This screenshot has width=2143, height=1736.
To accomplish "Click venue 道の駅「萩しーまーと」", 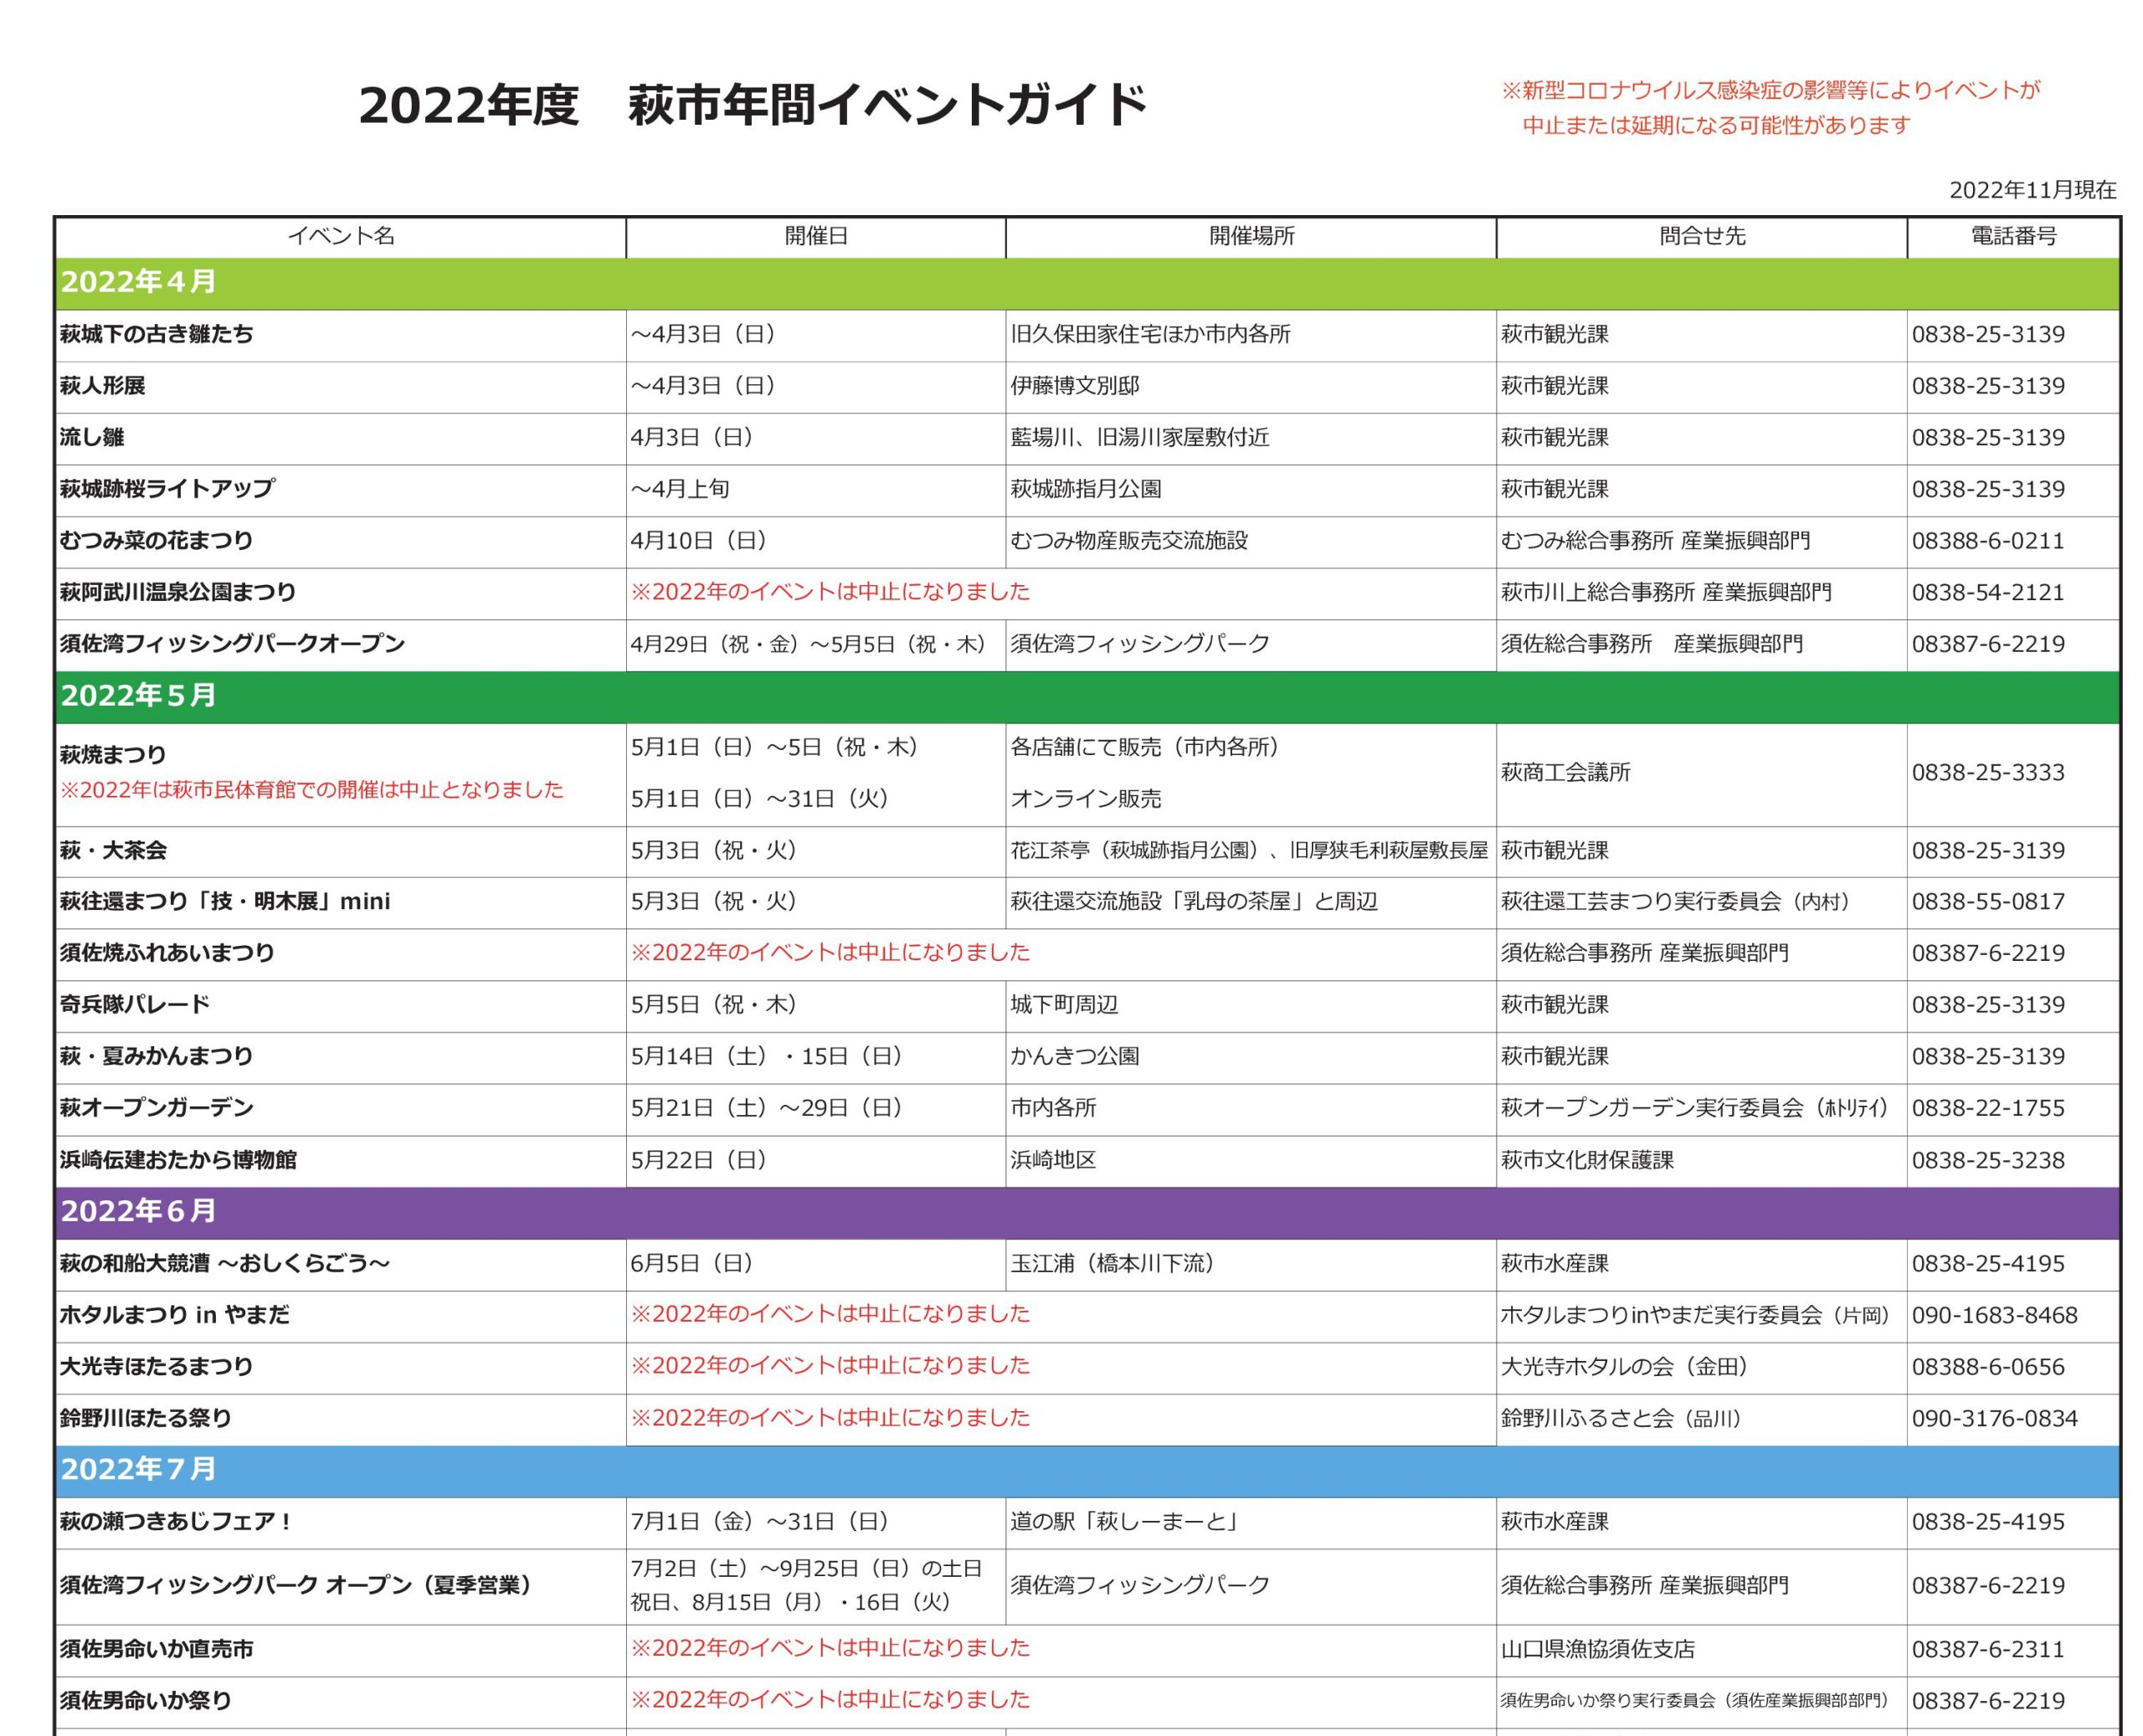I will [1126, 1522].
